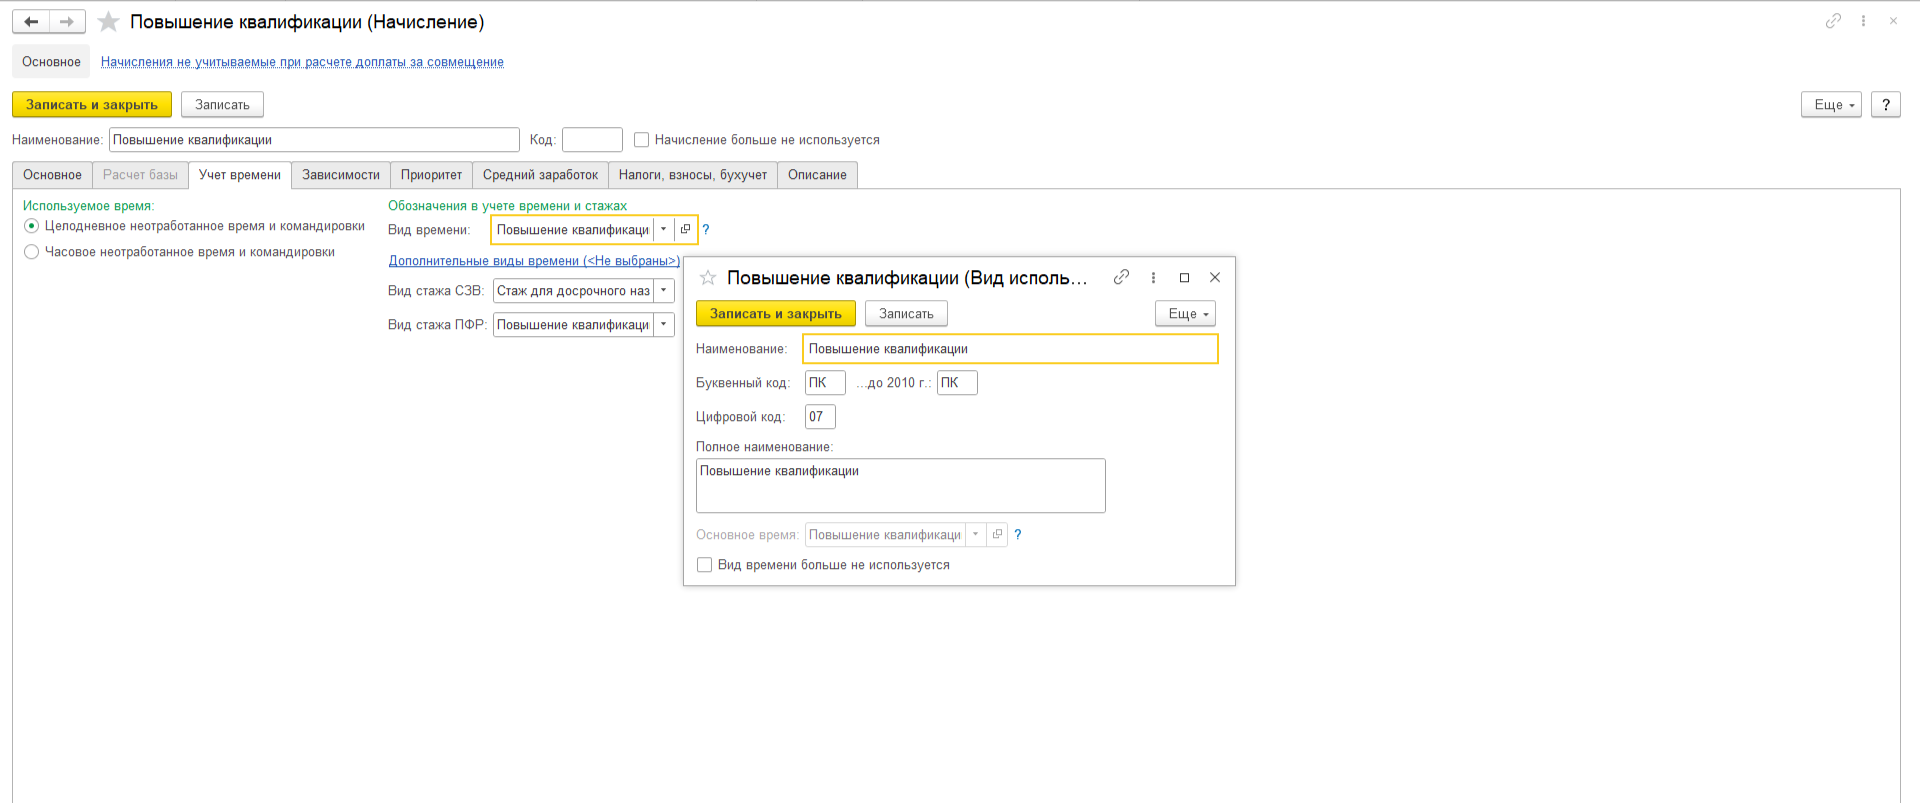Show help question mark next to Вид времени
The image size is (1920, 803).
706,230
